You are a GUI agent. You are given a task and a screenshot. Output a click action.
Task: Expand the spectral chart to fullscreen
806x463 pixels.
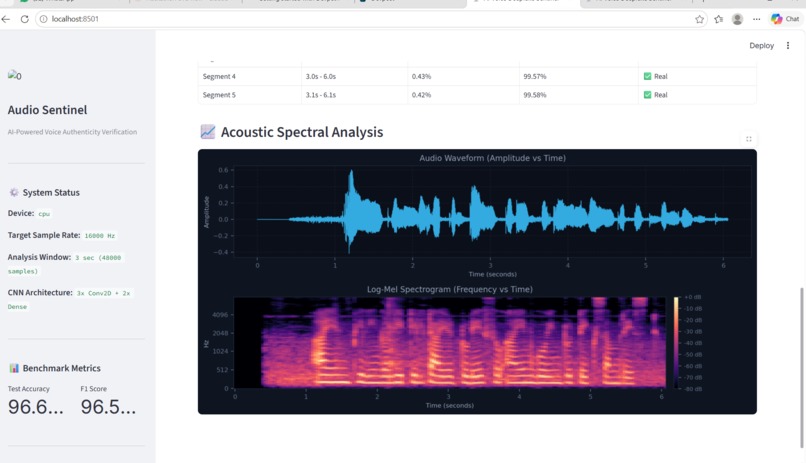[x=748, y=139]
